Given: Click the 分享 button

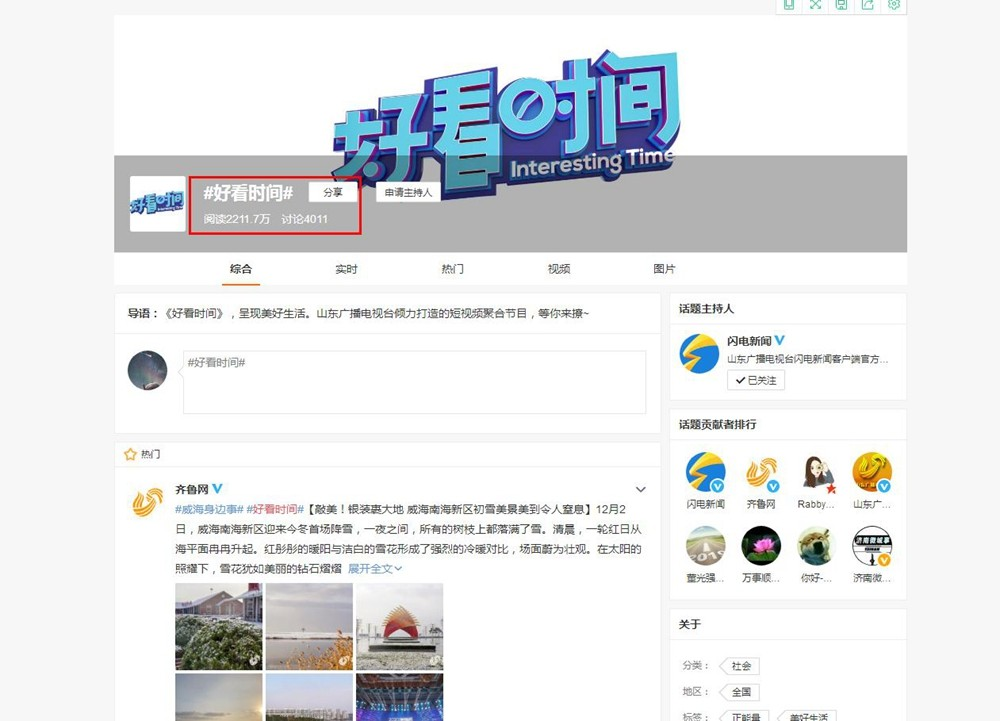Looking at the screenshot, I should pos(333,192).
